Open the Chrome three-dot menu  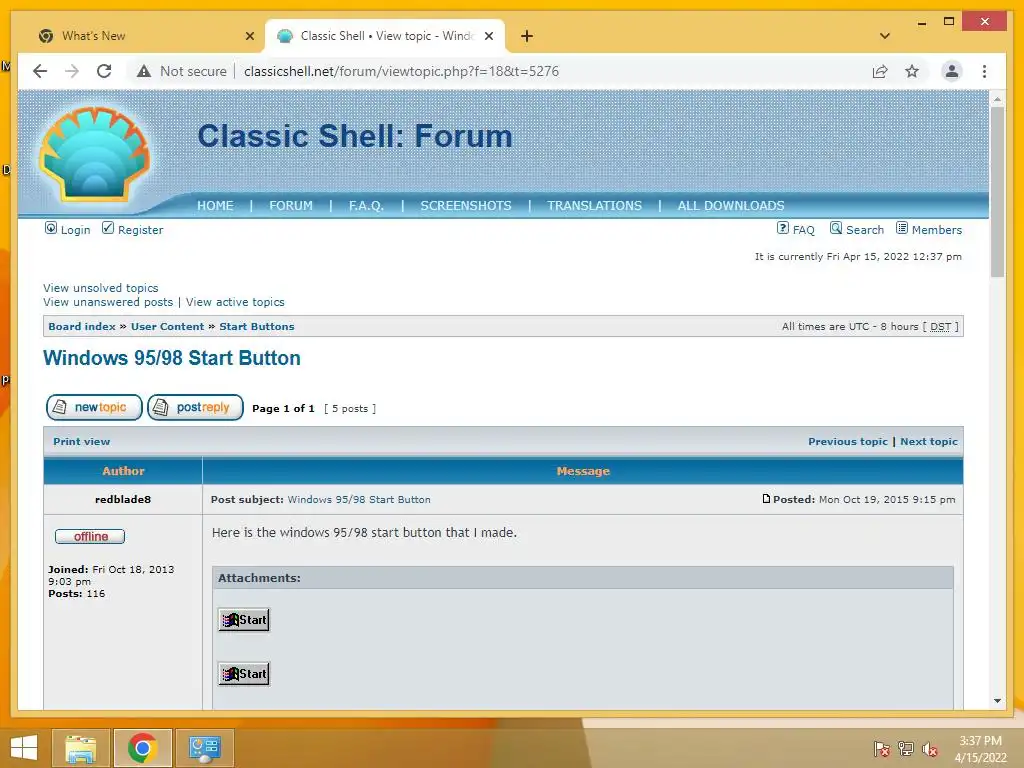pyautogui.click(x=984, y=71)
